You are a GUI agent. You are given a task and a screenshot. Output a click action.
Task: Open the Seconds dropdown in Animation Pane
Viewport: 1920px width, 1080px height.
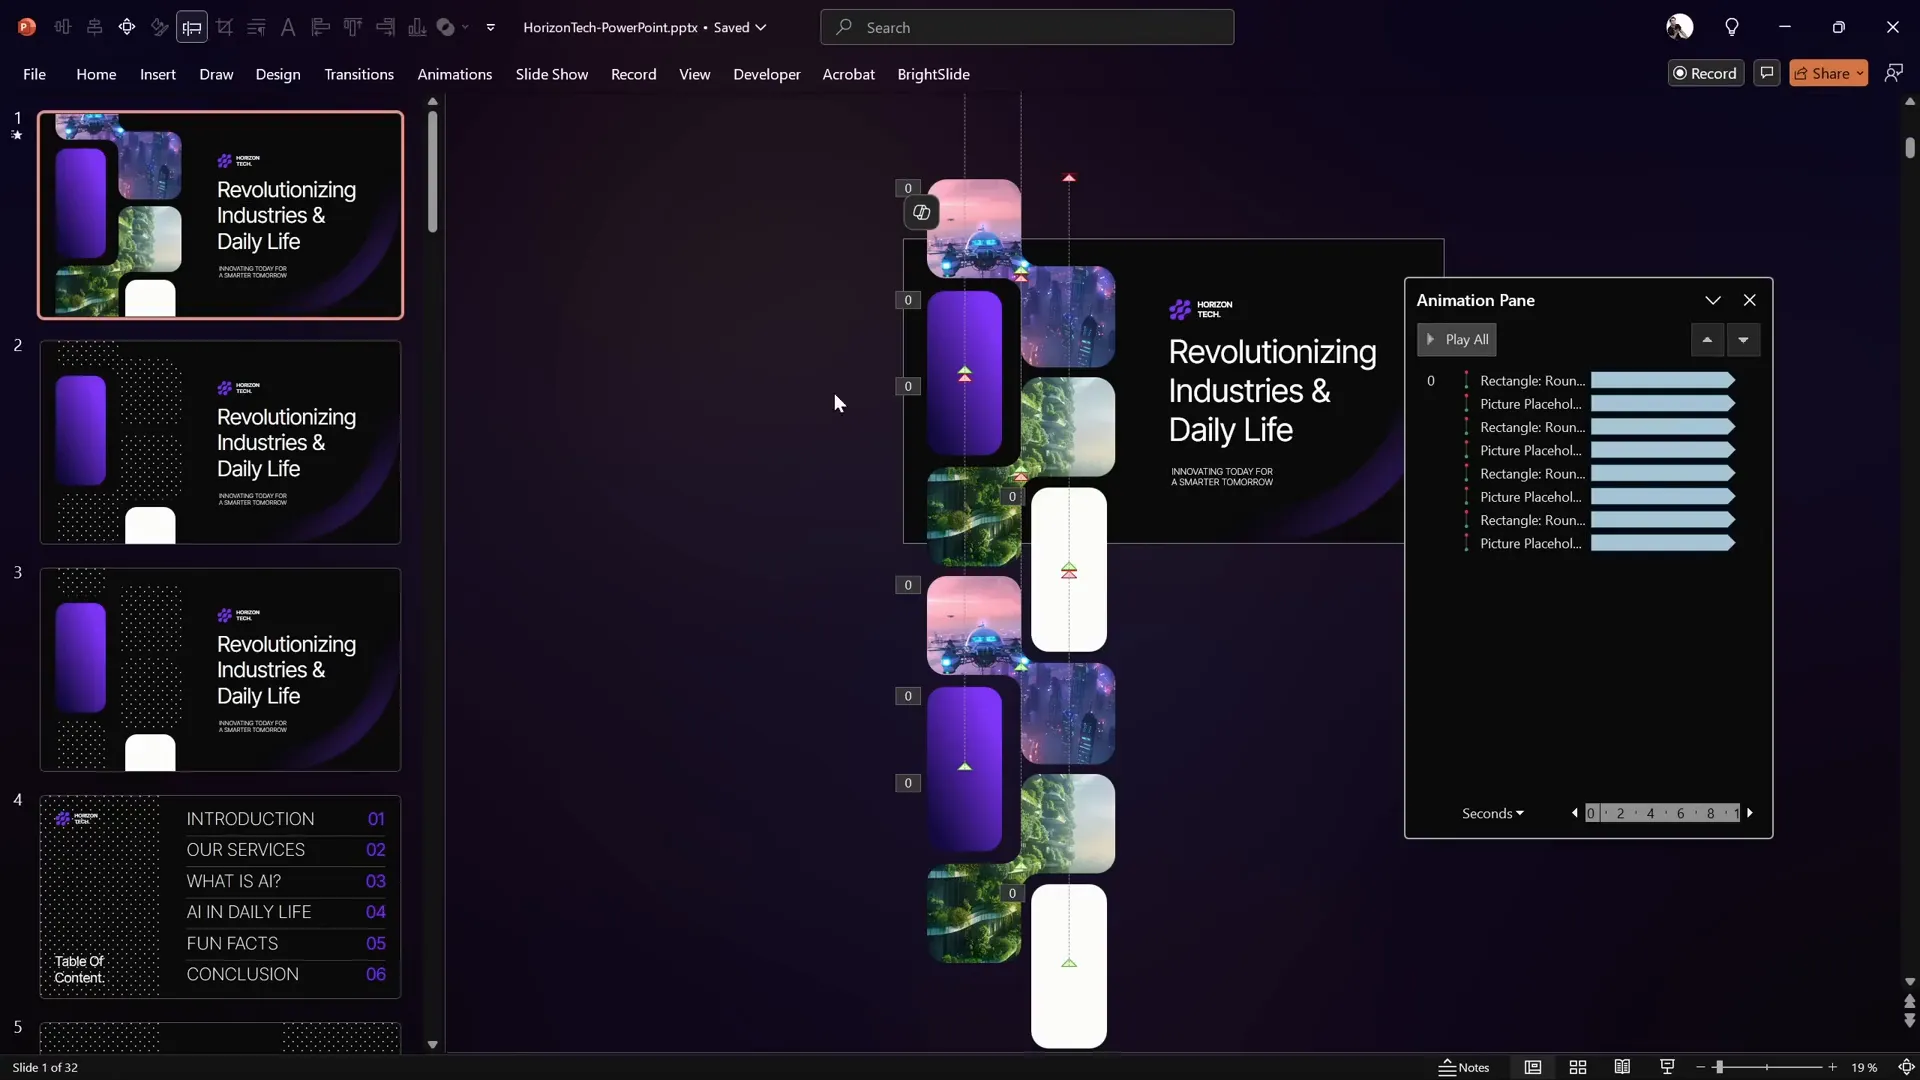[x=1492, y=813]
